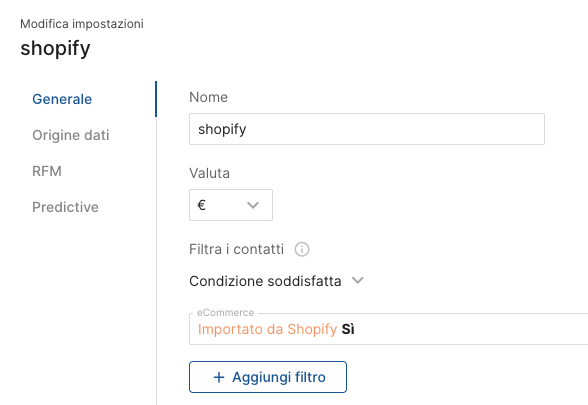Go to the Predictive tab
This screenshot has height=405, width=588.
[x=66, y=207]
